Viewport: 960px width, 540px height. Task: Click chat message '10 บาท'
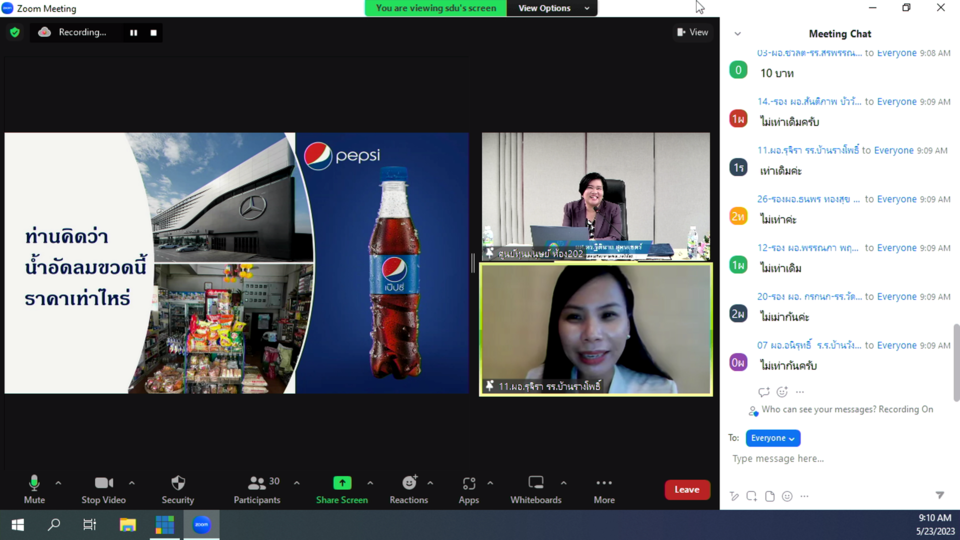click(777, 73)
